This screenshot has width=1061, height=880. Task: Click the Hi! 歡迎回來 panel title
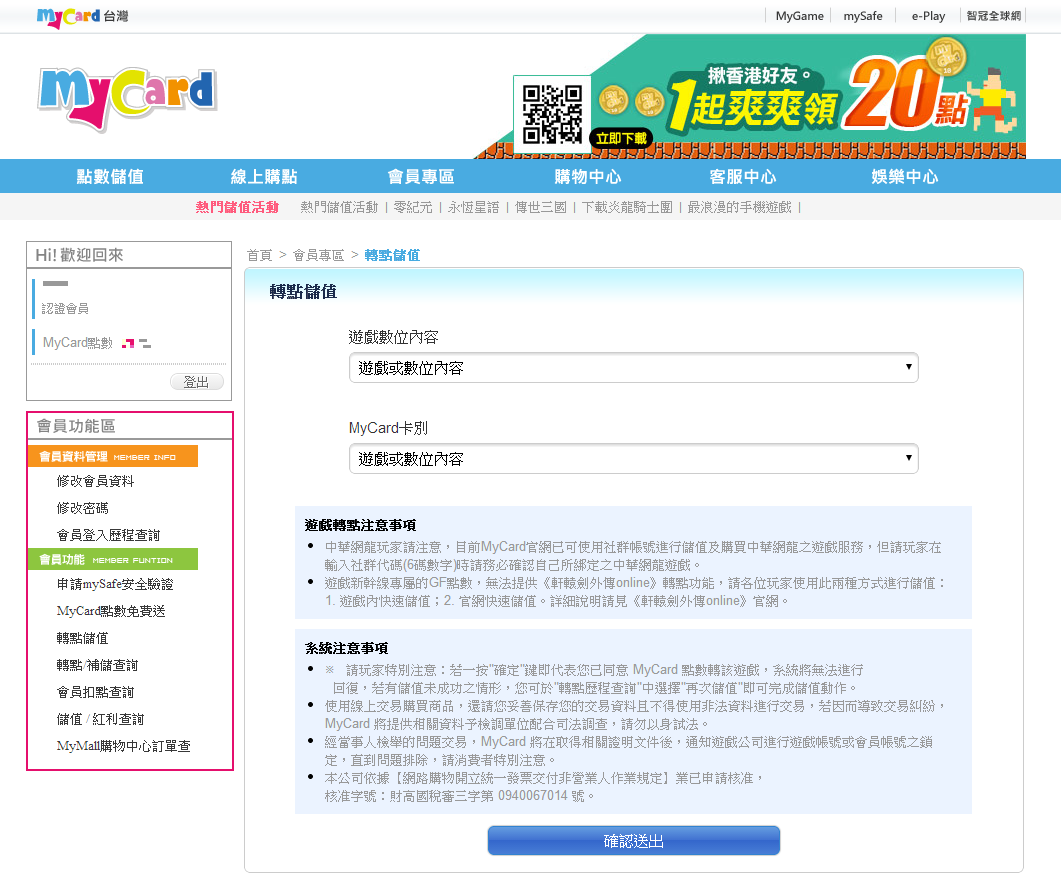click(x=79, y=255)
